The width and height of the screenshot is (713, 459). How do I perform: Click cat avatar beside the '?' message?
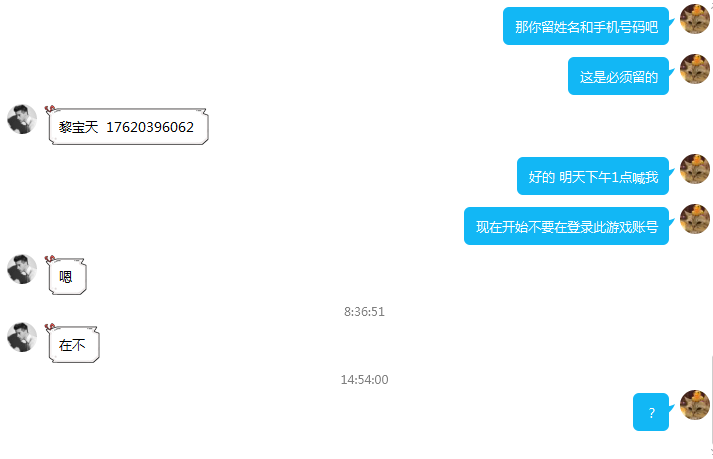tap(694, 405)
